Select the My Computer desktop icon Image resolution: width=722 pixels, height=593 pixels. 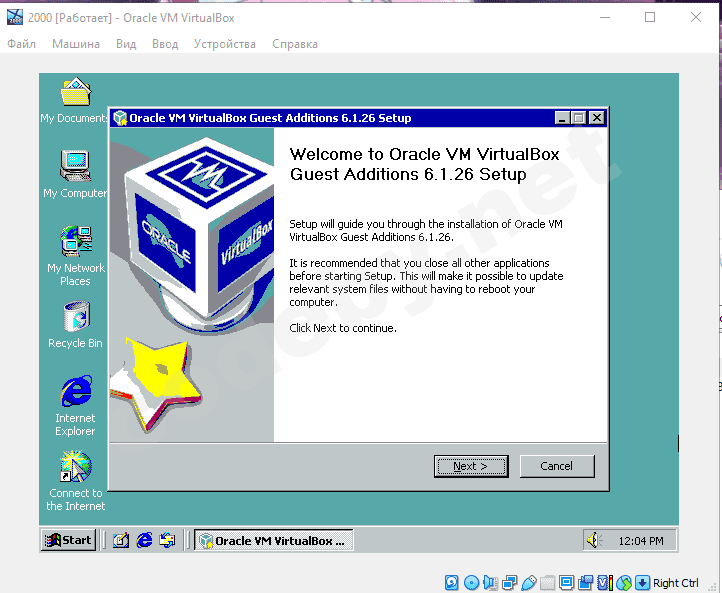76,174
